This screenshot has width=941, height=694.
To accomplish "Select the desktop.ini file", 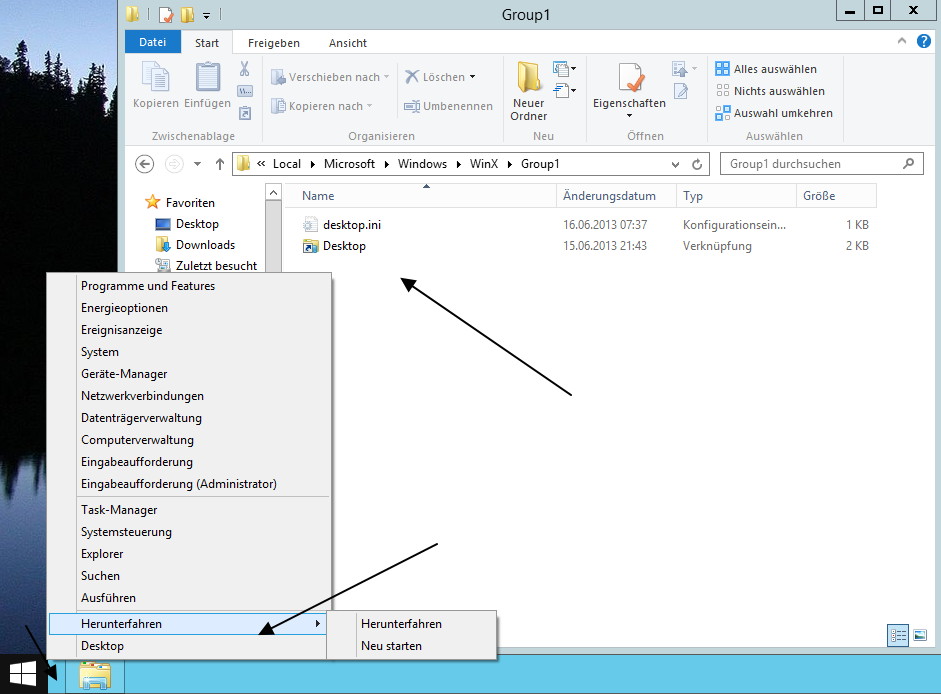I will pyautogui.click(x=352, y=225).
